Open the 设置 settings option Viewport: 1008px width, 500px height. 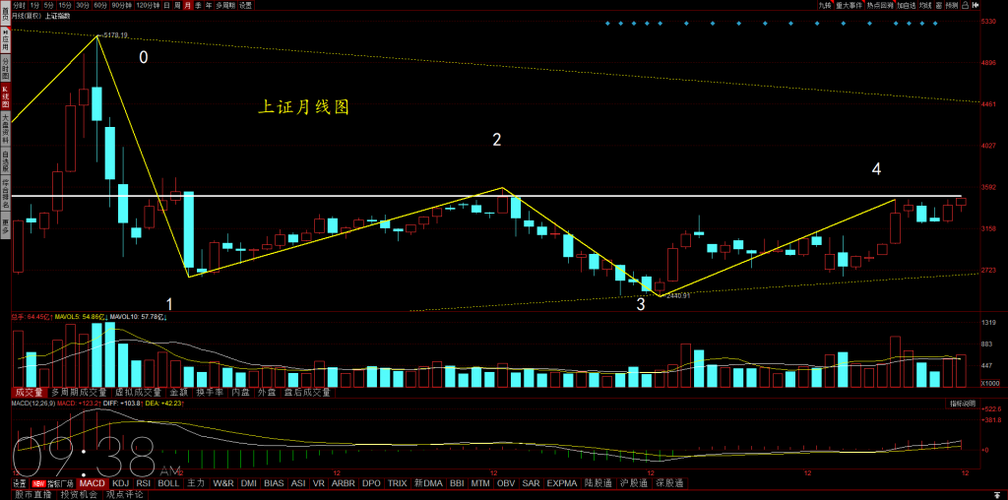coord(245,5)
